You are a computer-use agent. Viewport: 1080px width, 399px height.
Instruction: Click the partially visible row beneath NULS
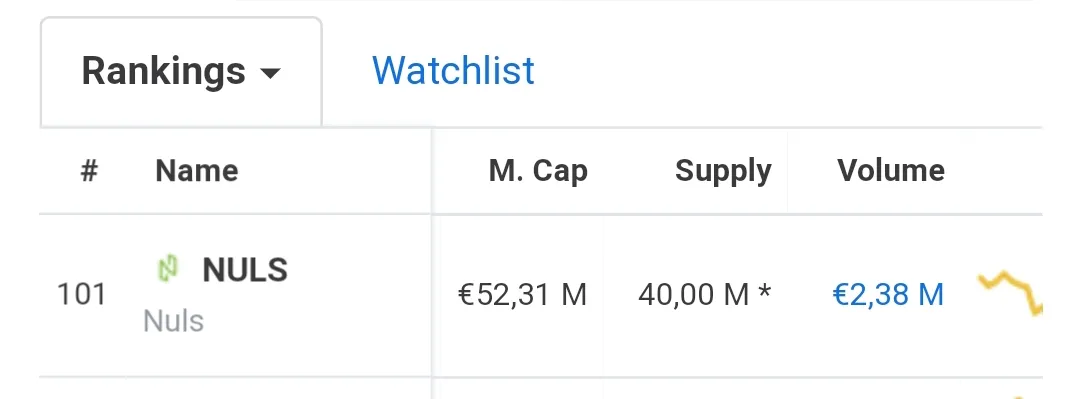(x=541, y=389)
